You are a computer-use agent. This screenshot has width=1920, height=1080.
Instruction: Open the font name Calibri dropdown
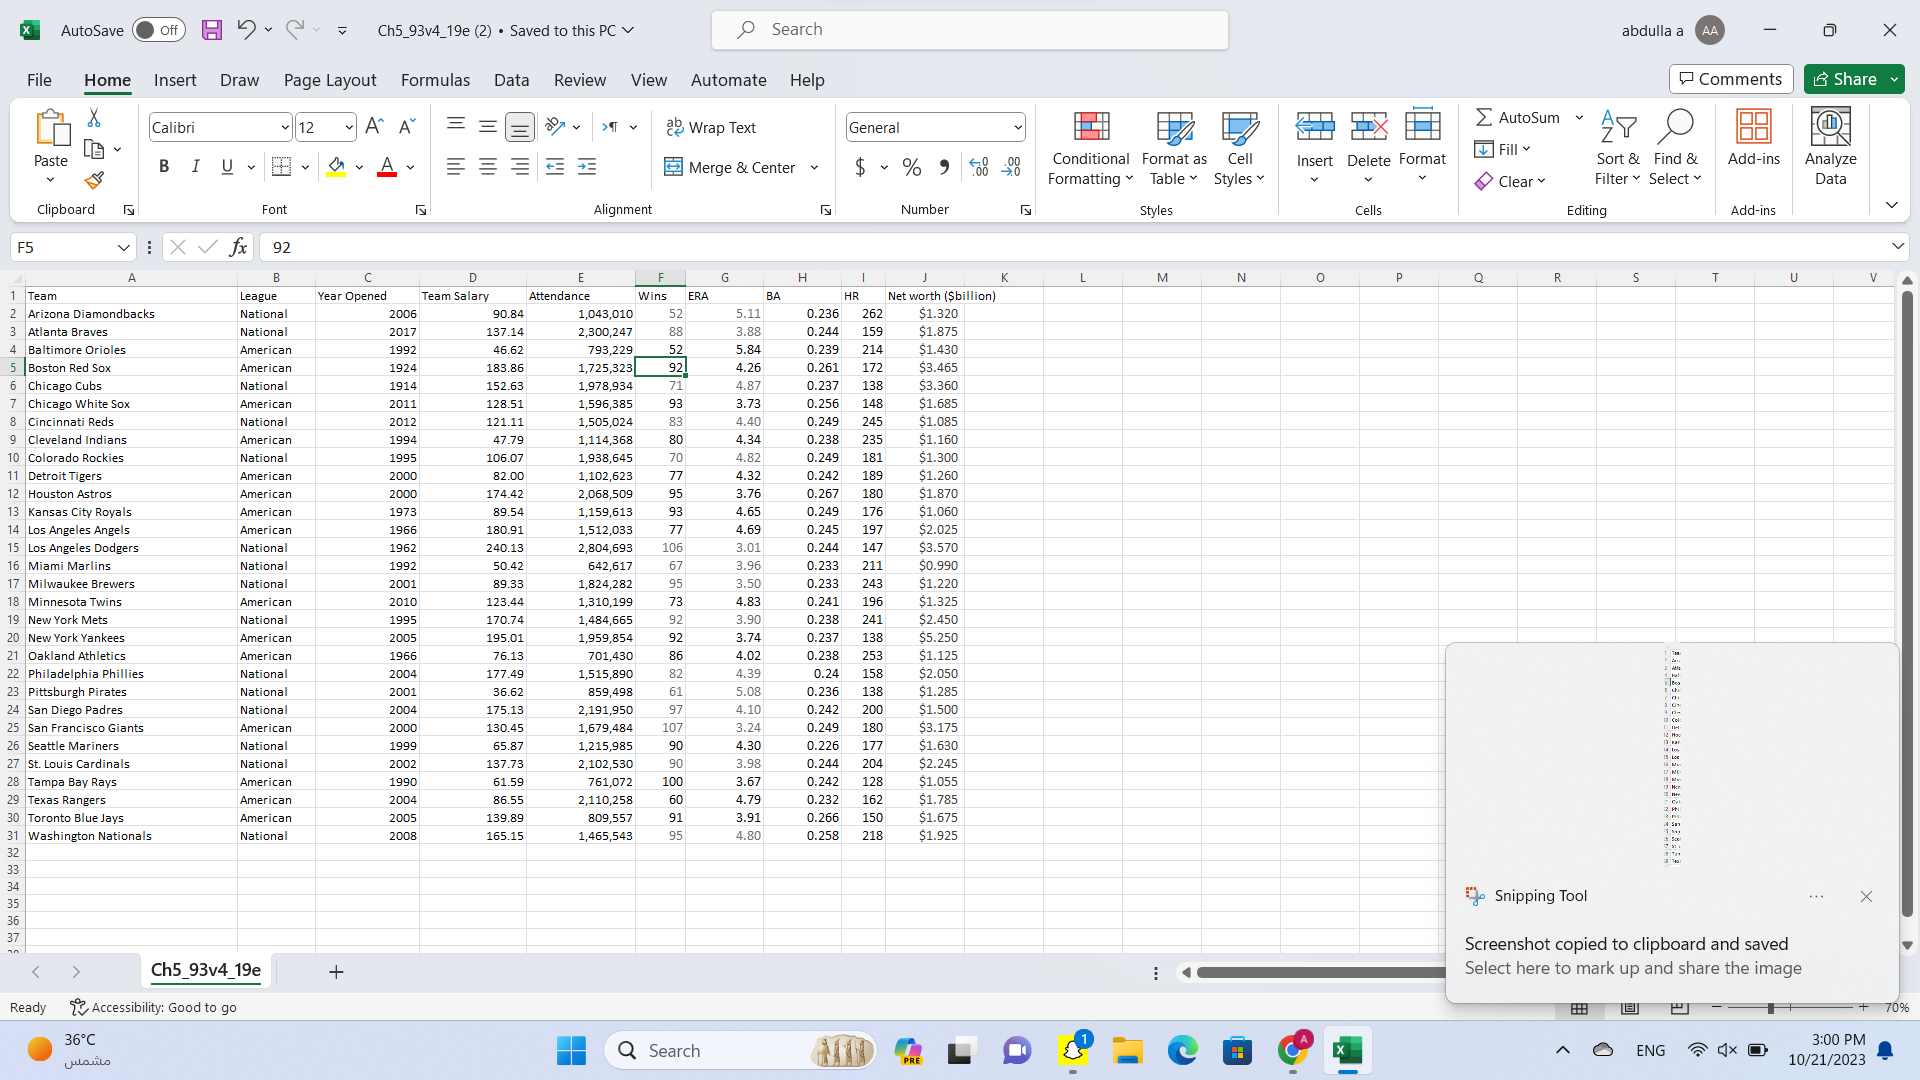[284, 128]
